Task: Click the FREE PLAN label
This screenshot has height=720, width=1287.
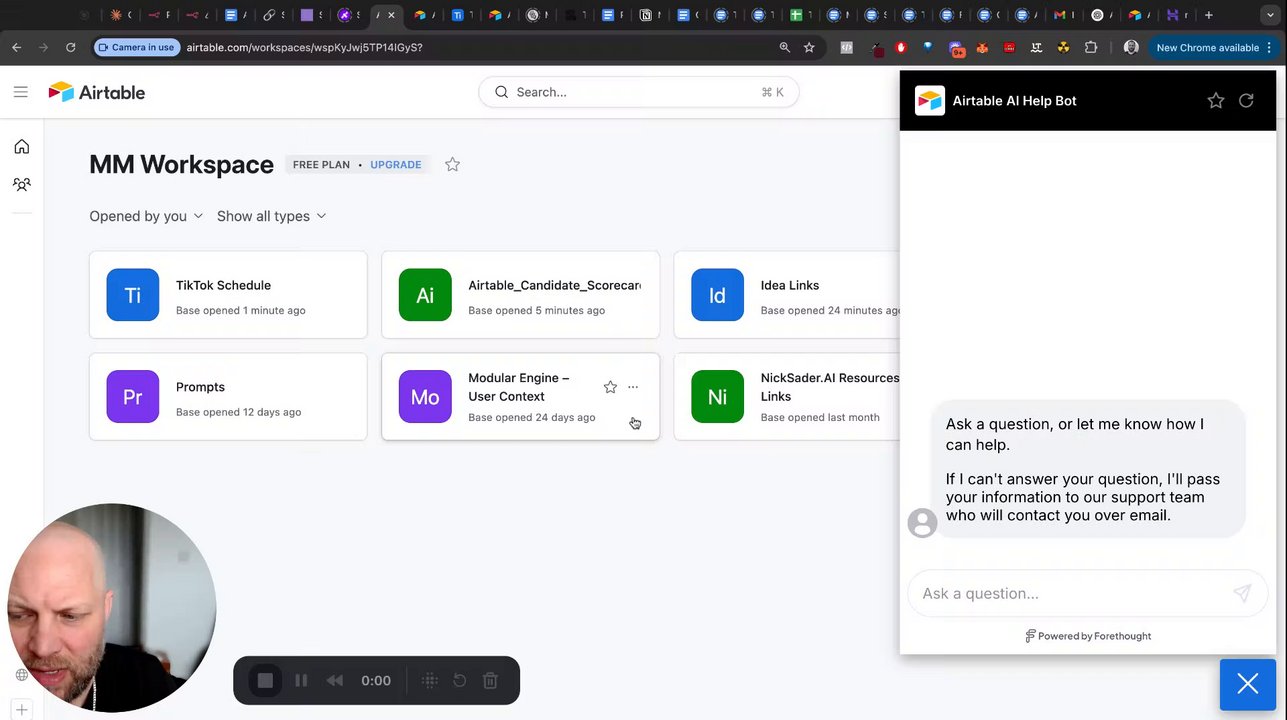Action: point(321,165)
